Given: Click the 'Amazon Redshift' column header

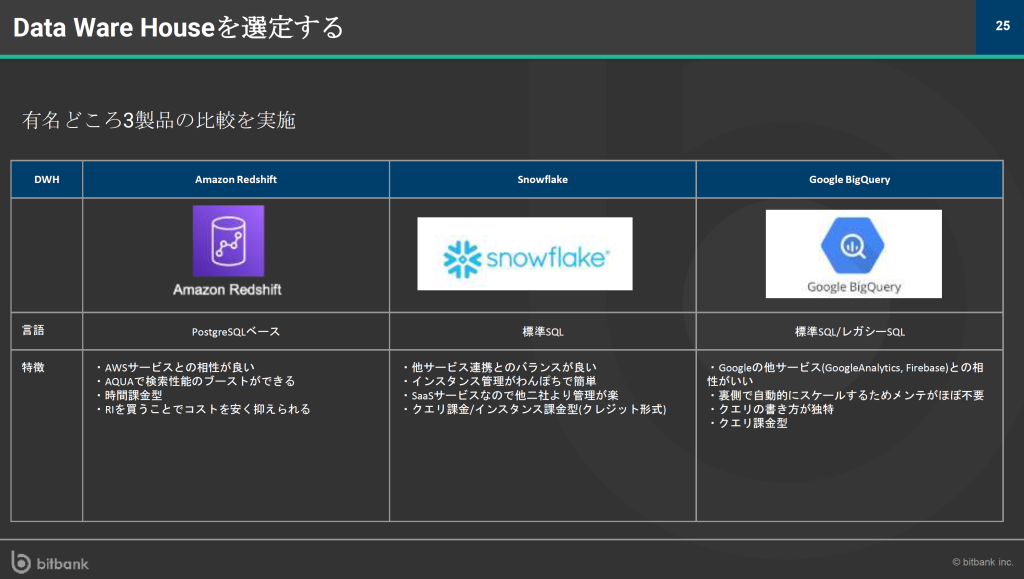Looking at the screenshot, I should [x=236, y=180].
